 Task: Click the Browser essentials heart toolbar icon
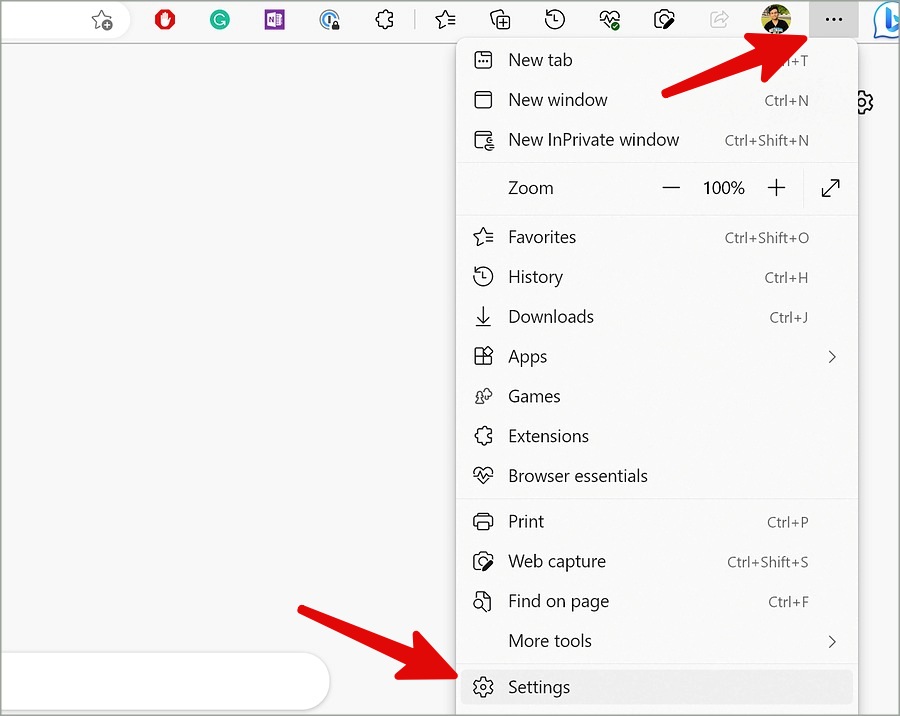click(610, 20)
